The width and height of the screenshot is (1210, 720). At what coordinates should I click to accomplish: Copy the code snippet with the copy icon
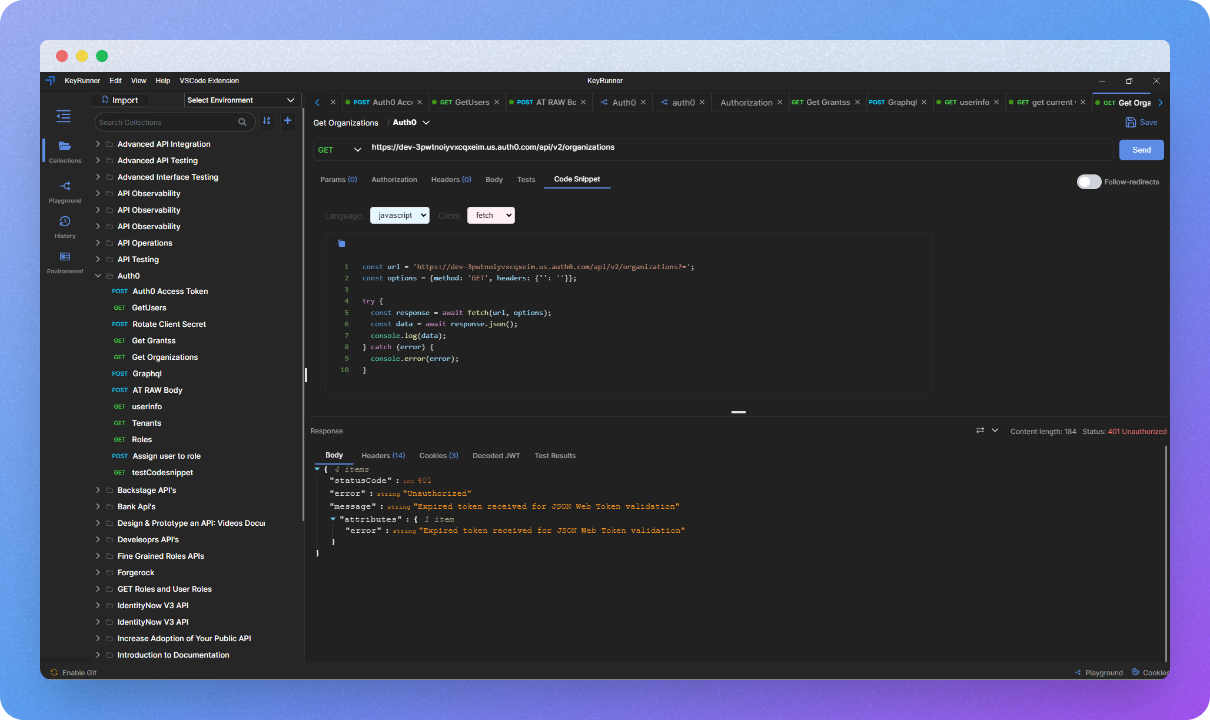[341, 243]
